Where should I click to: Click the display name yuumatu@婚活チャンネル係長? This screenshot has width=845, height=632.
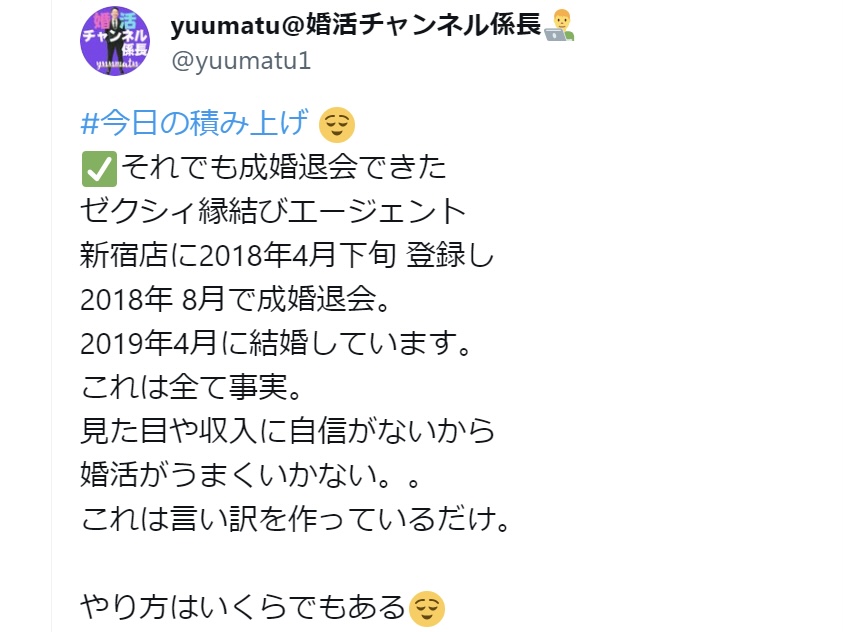(356, 25)
